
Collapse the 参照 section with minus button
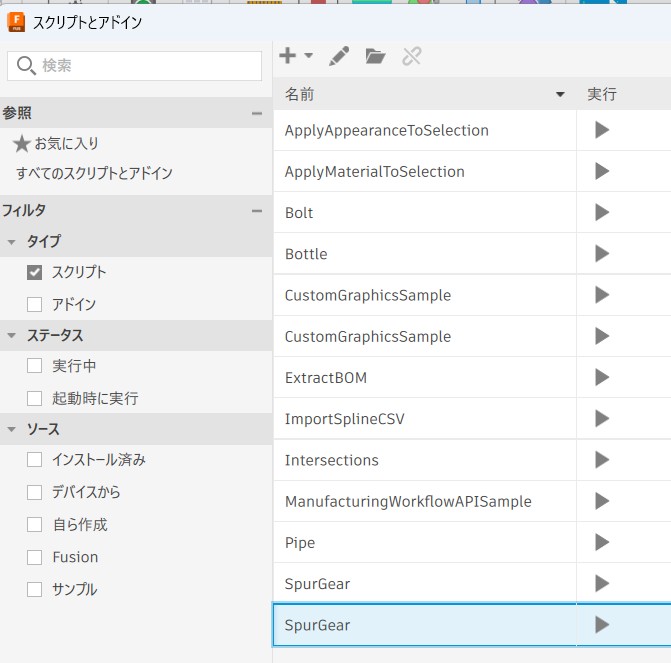(257, 113)
